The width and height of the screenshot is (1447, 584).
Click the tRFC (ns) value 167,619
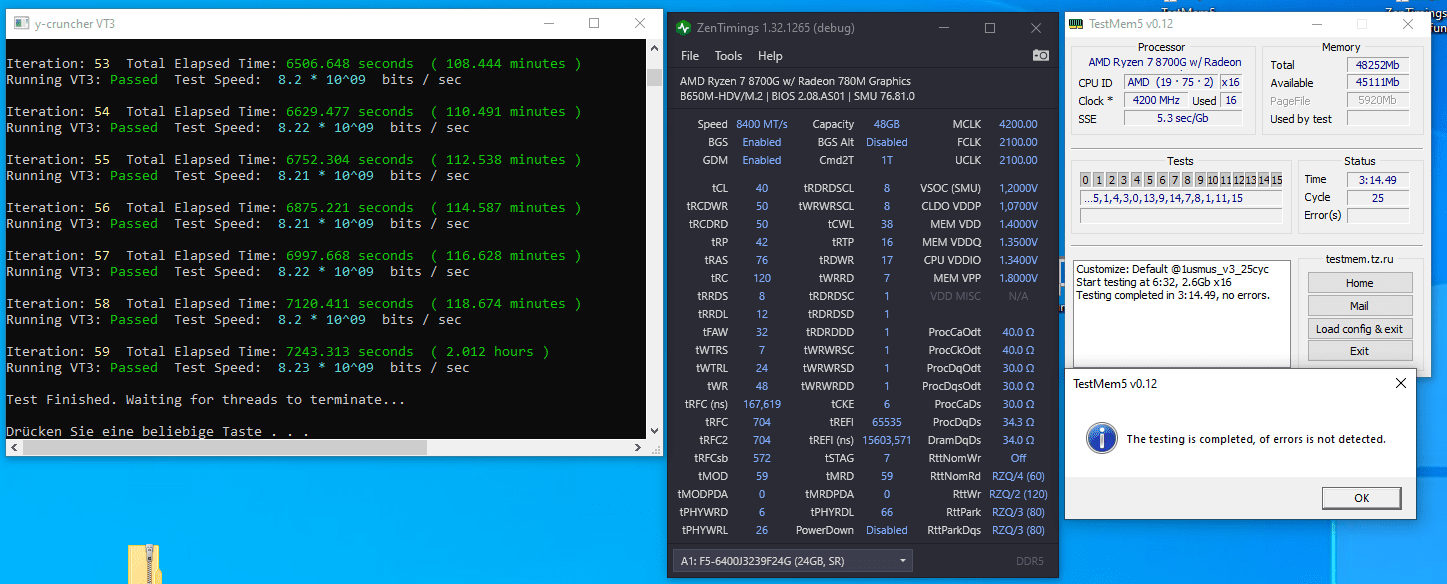click(x=762, y=404)
